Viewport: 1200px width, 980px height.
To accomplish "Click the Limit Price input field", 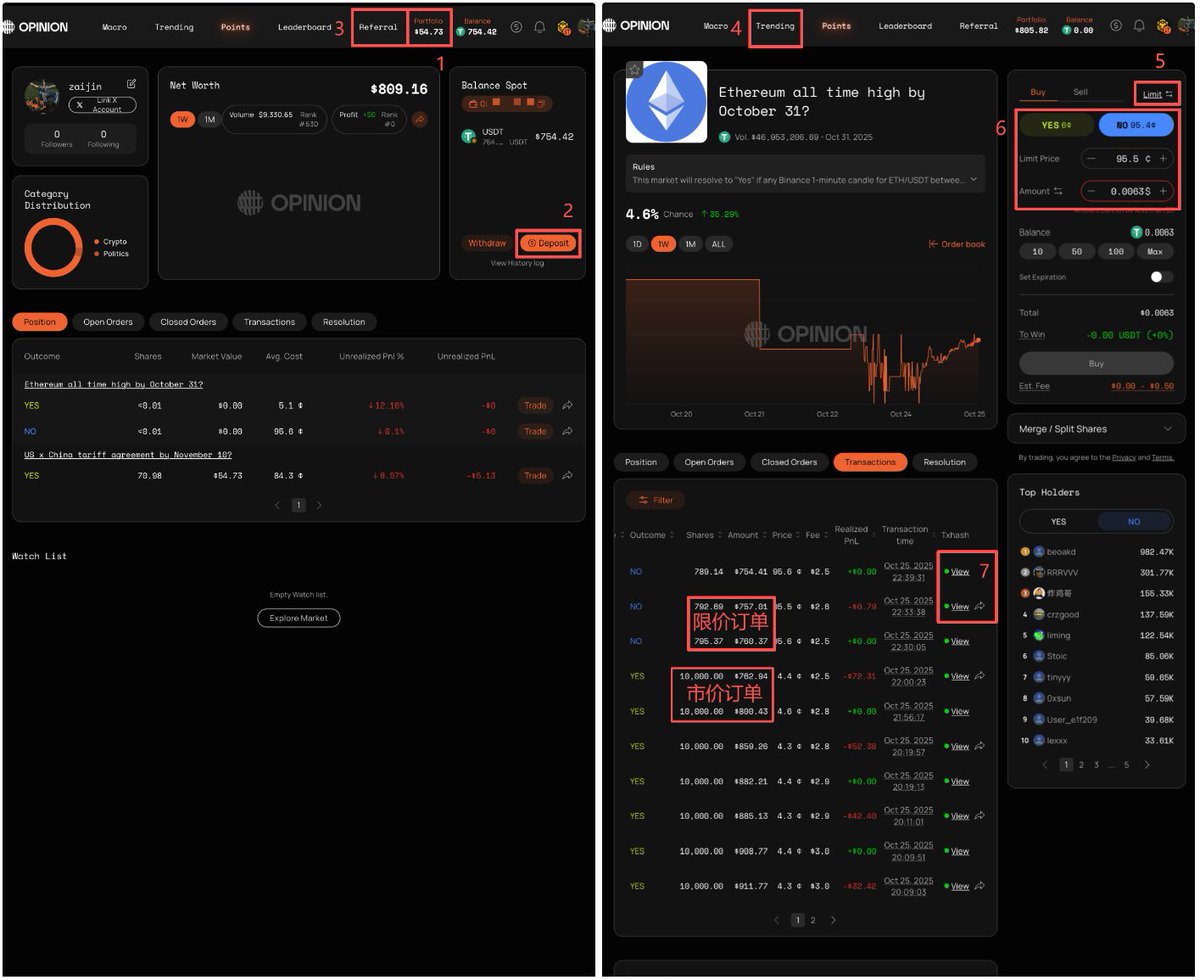I will 1127,159.
